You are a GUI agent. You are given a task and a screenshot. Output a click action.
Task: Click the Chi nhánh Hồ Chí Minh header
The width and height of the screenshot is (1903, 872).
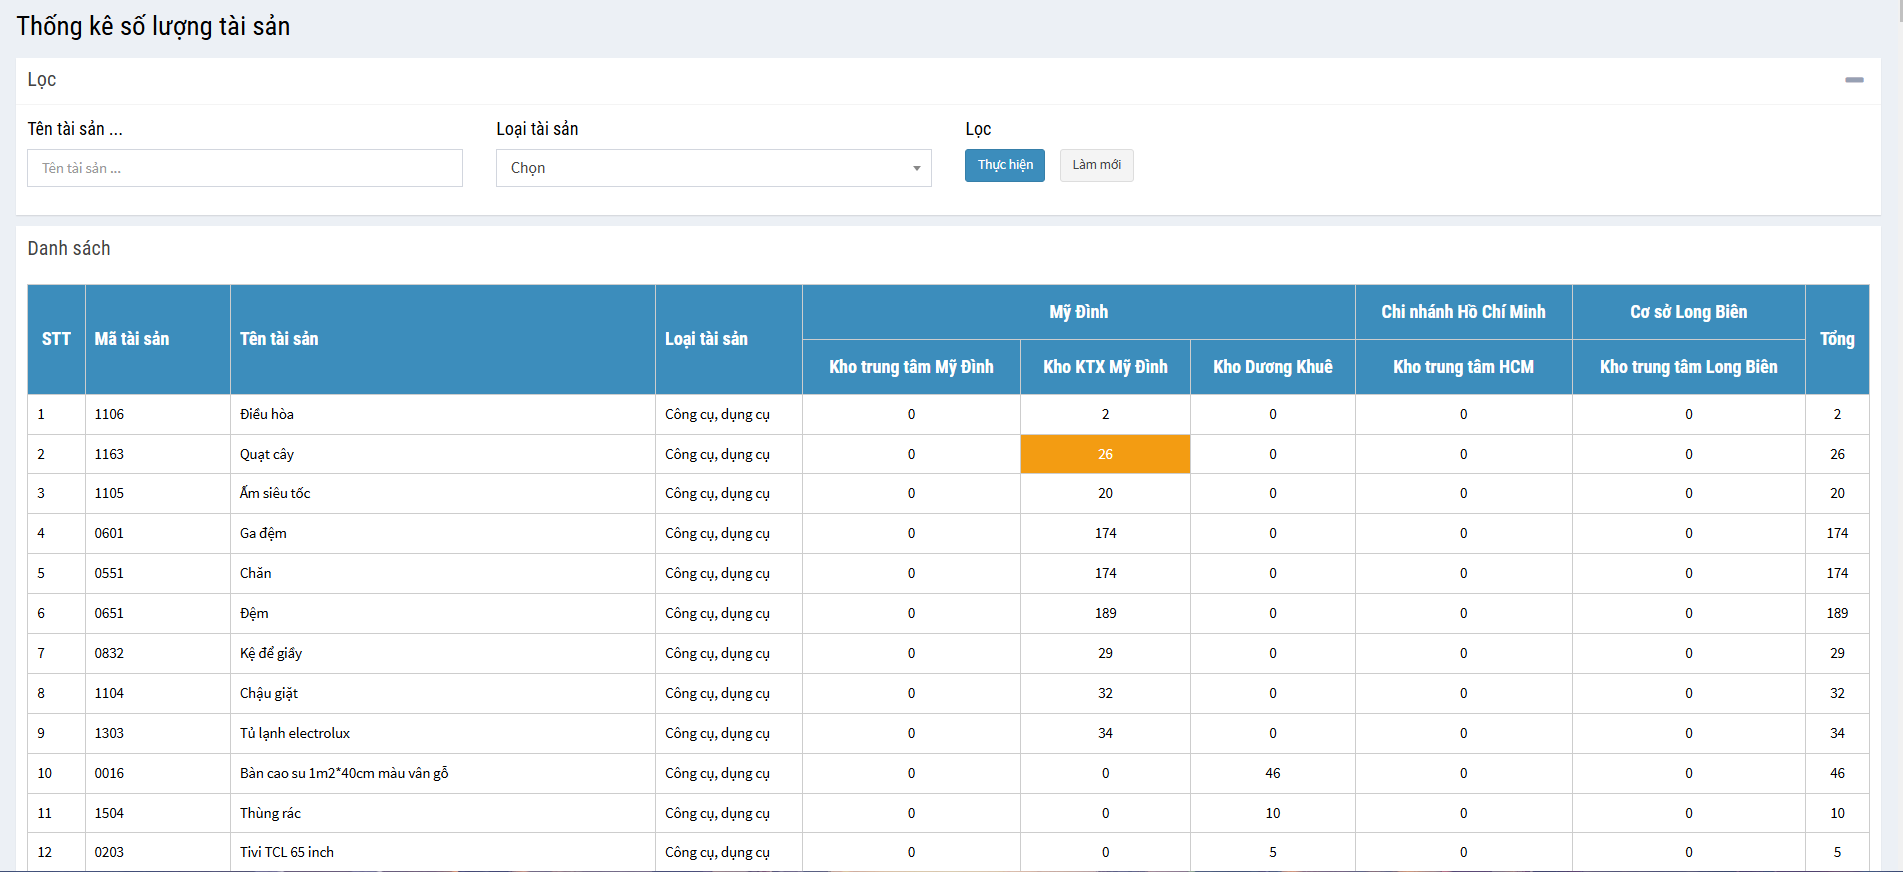pos(1463,312)
